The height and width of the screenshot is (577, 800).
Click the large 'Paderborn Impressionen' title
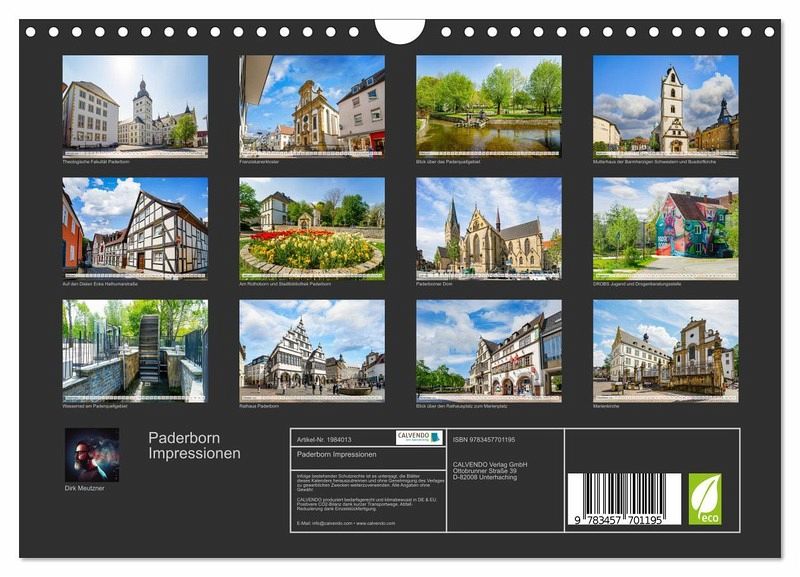click(194, 445)
